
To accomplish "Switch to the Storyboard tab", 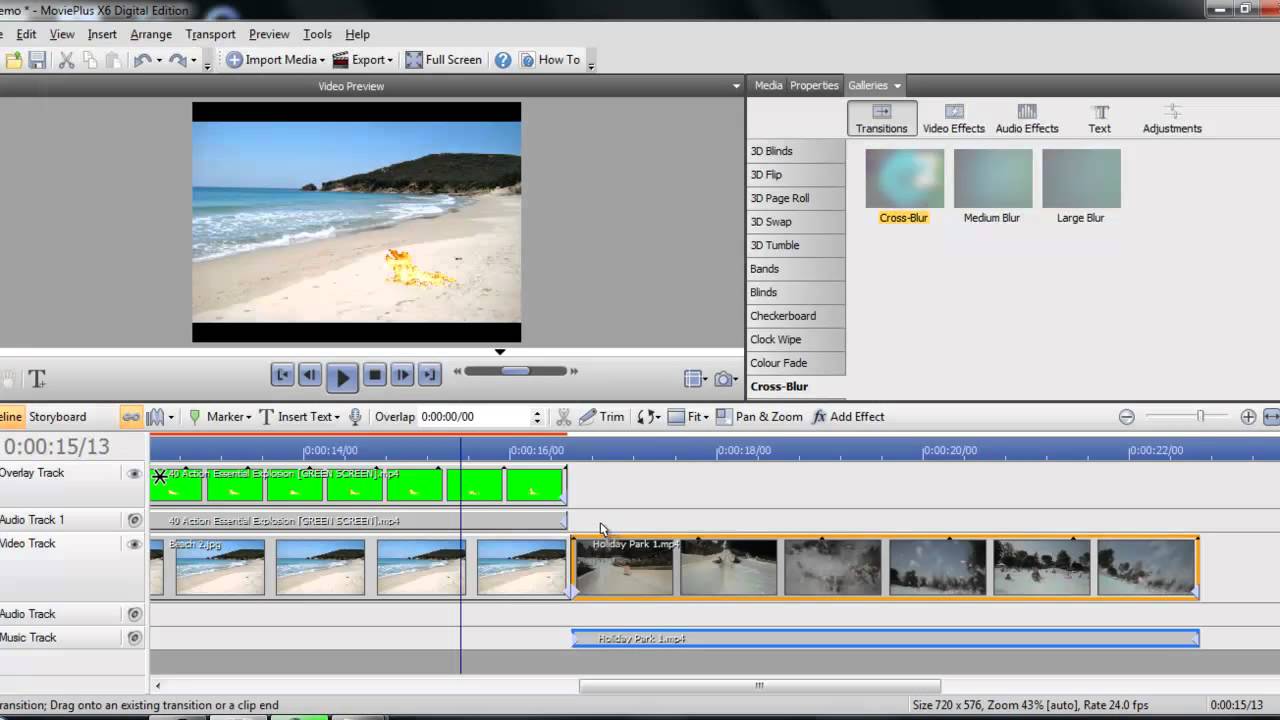I will [57, 417].
